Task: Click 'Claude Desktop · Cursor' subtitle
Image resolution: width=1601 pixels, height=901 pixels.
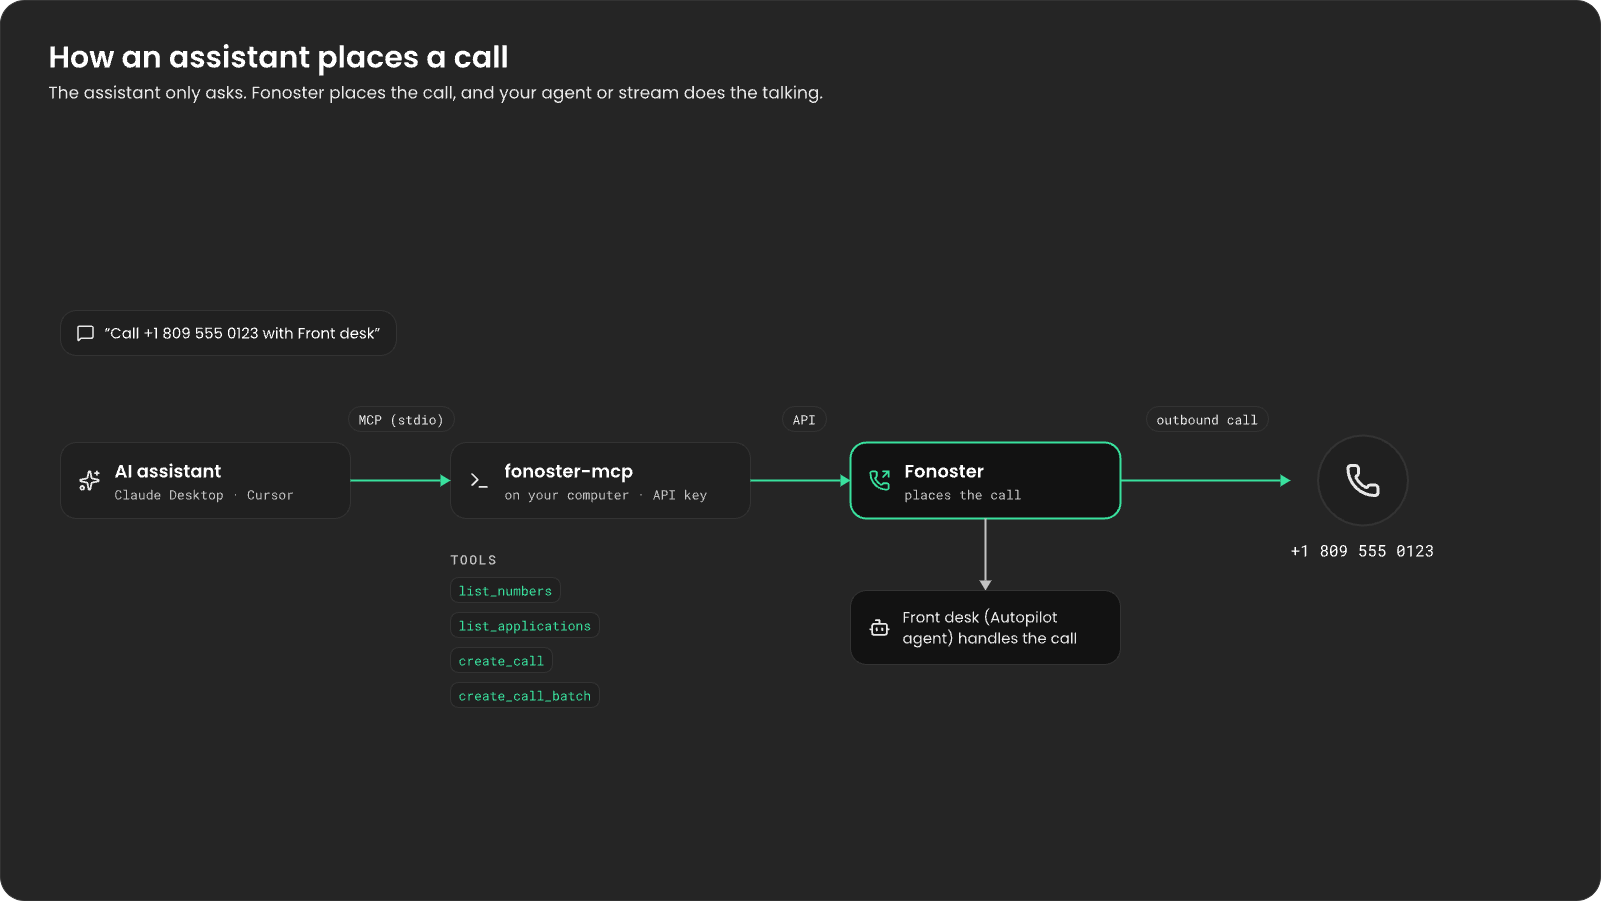Action: 204,495
